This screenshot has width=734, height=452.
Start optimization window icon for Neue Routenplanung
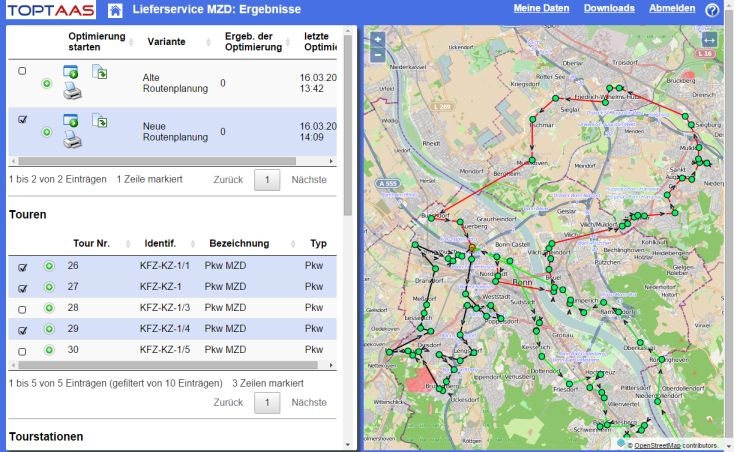[x=71, y=120]
